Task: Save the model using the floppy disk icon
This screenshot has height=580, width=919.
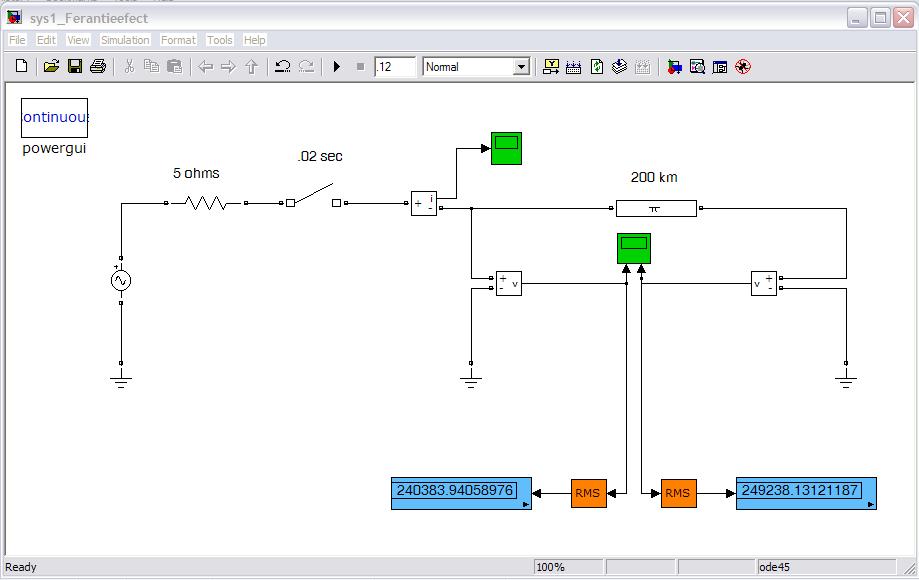Action: click(x=74, y=67)
